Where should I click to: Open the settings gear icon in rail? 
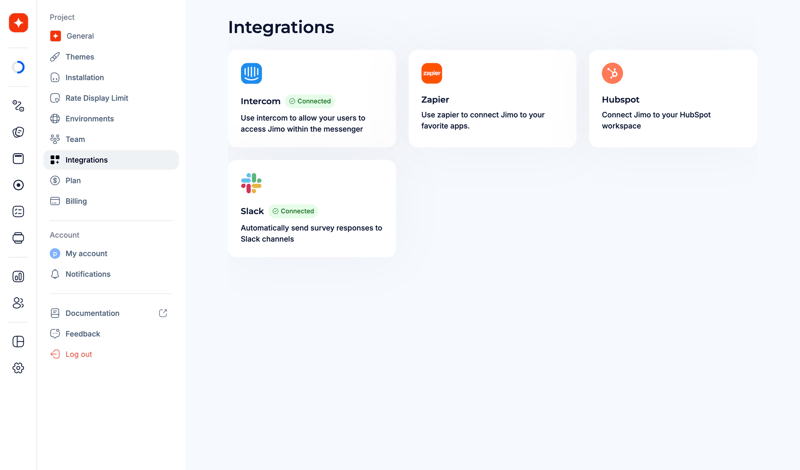[18, 368]
